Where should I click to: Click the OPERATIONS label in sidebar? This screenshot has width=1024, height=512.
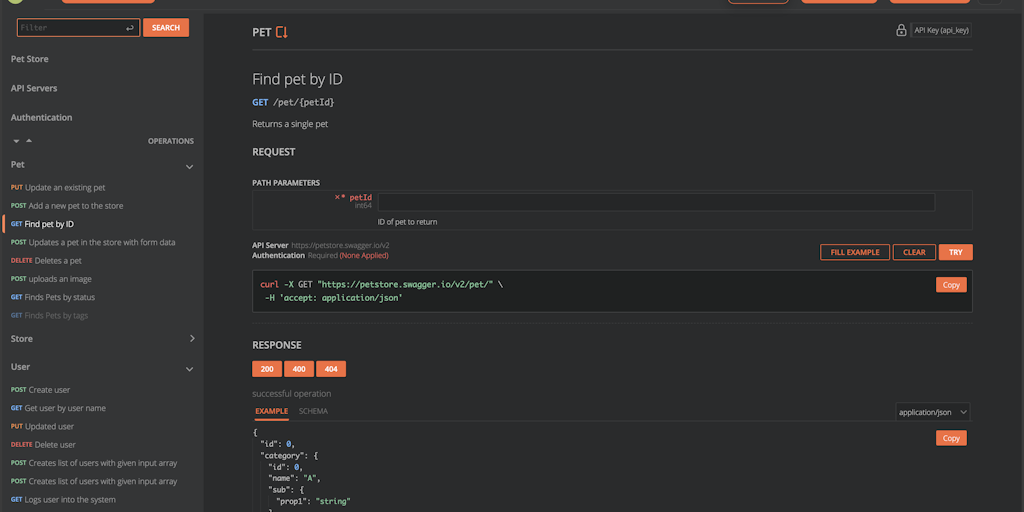coord(171,141)
